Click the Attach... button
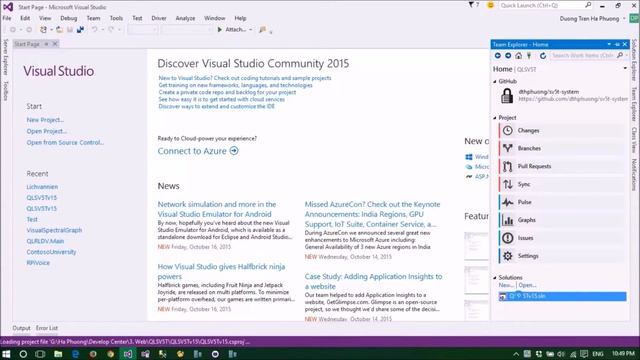The image size is (640, 360). [x=232, y=30]
